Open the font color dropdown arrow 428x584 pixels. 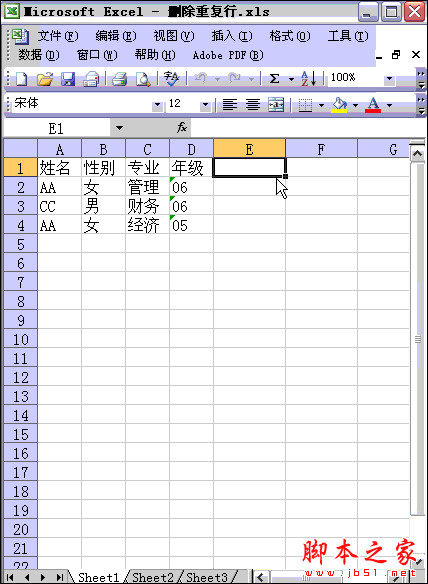[x=390, y=105]
